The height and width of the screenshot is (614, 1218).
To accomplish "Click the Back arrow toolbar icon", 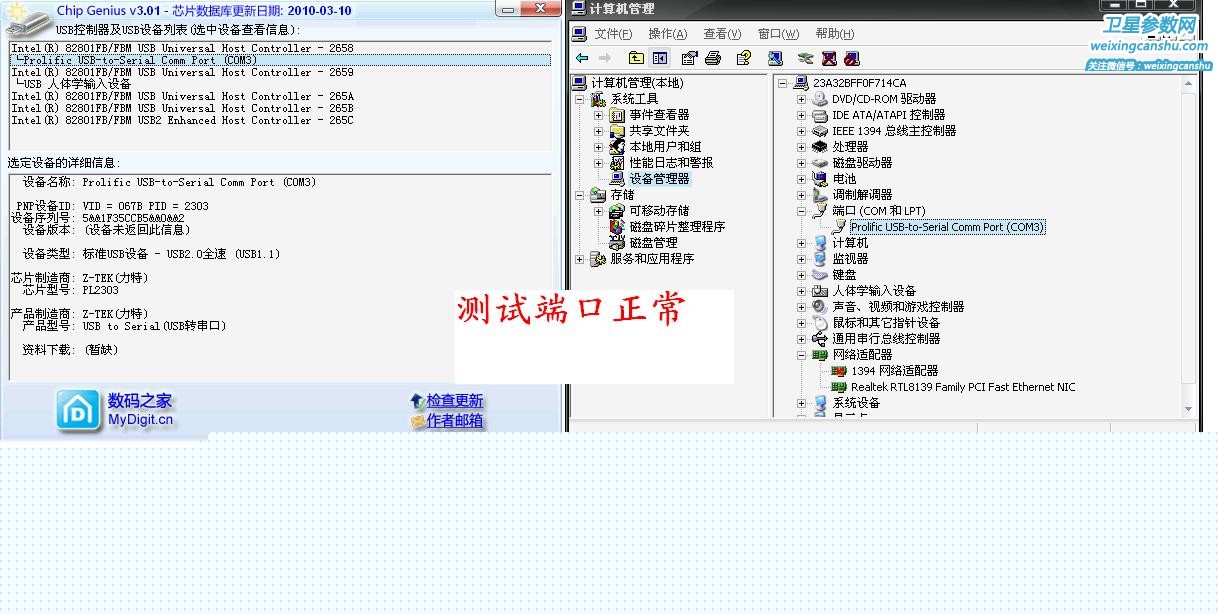I will [582, 59].
